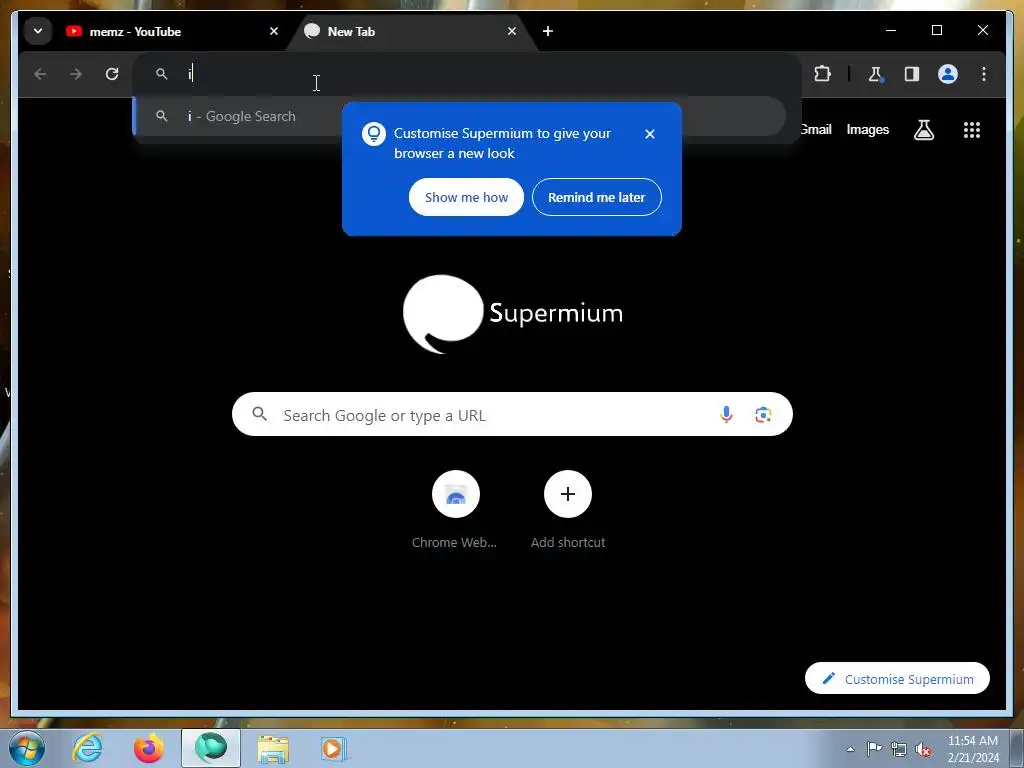The width and height of the screenshot is (1024, 768).
Task: Close the memz - YouTube tab
Action: tap(274, 31)
